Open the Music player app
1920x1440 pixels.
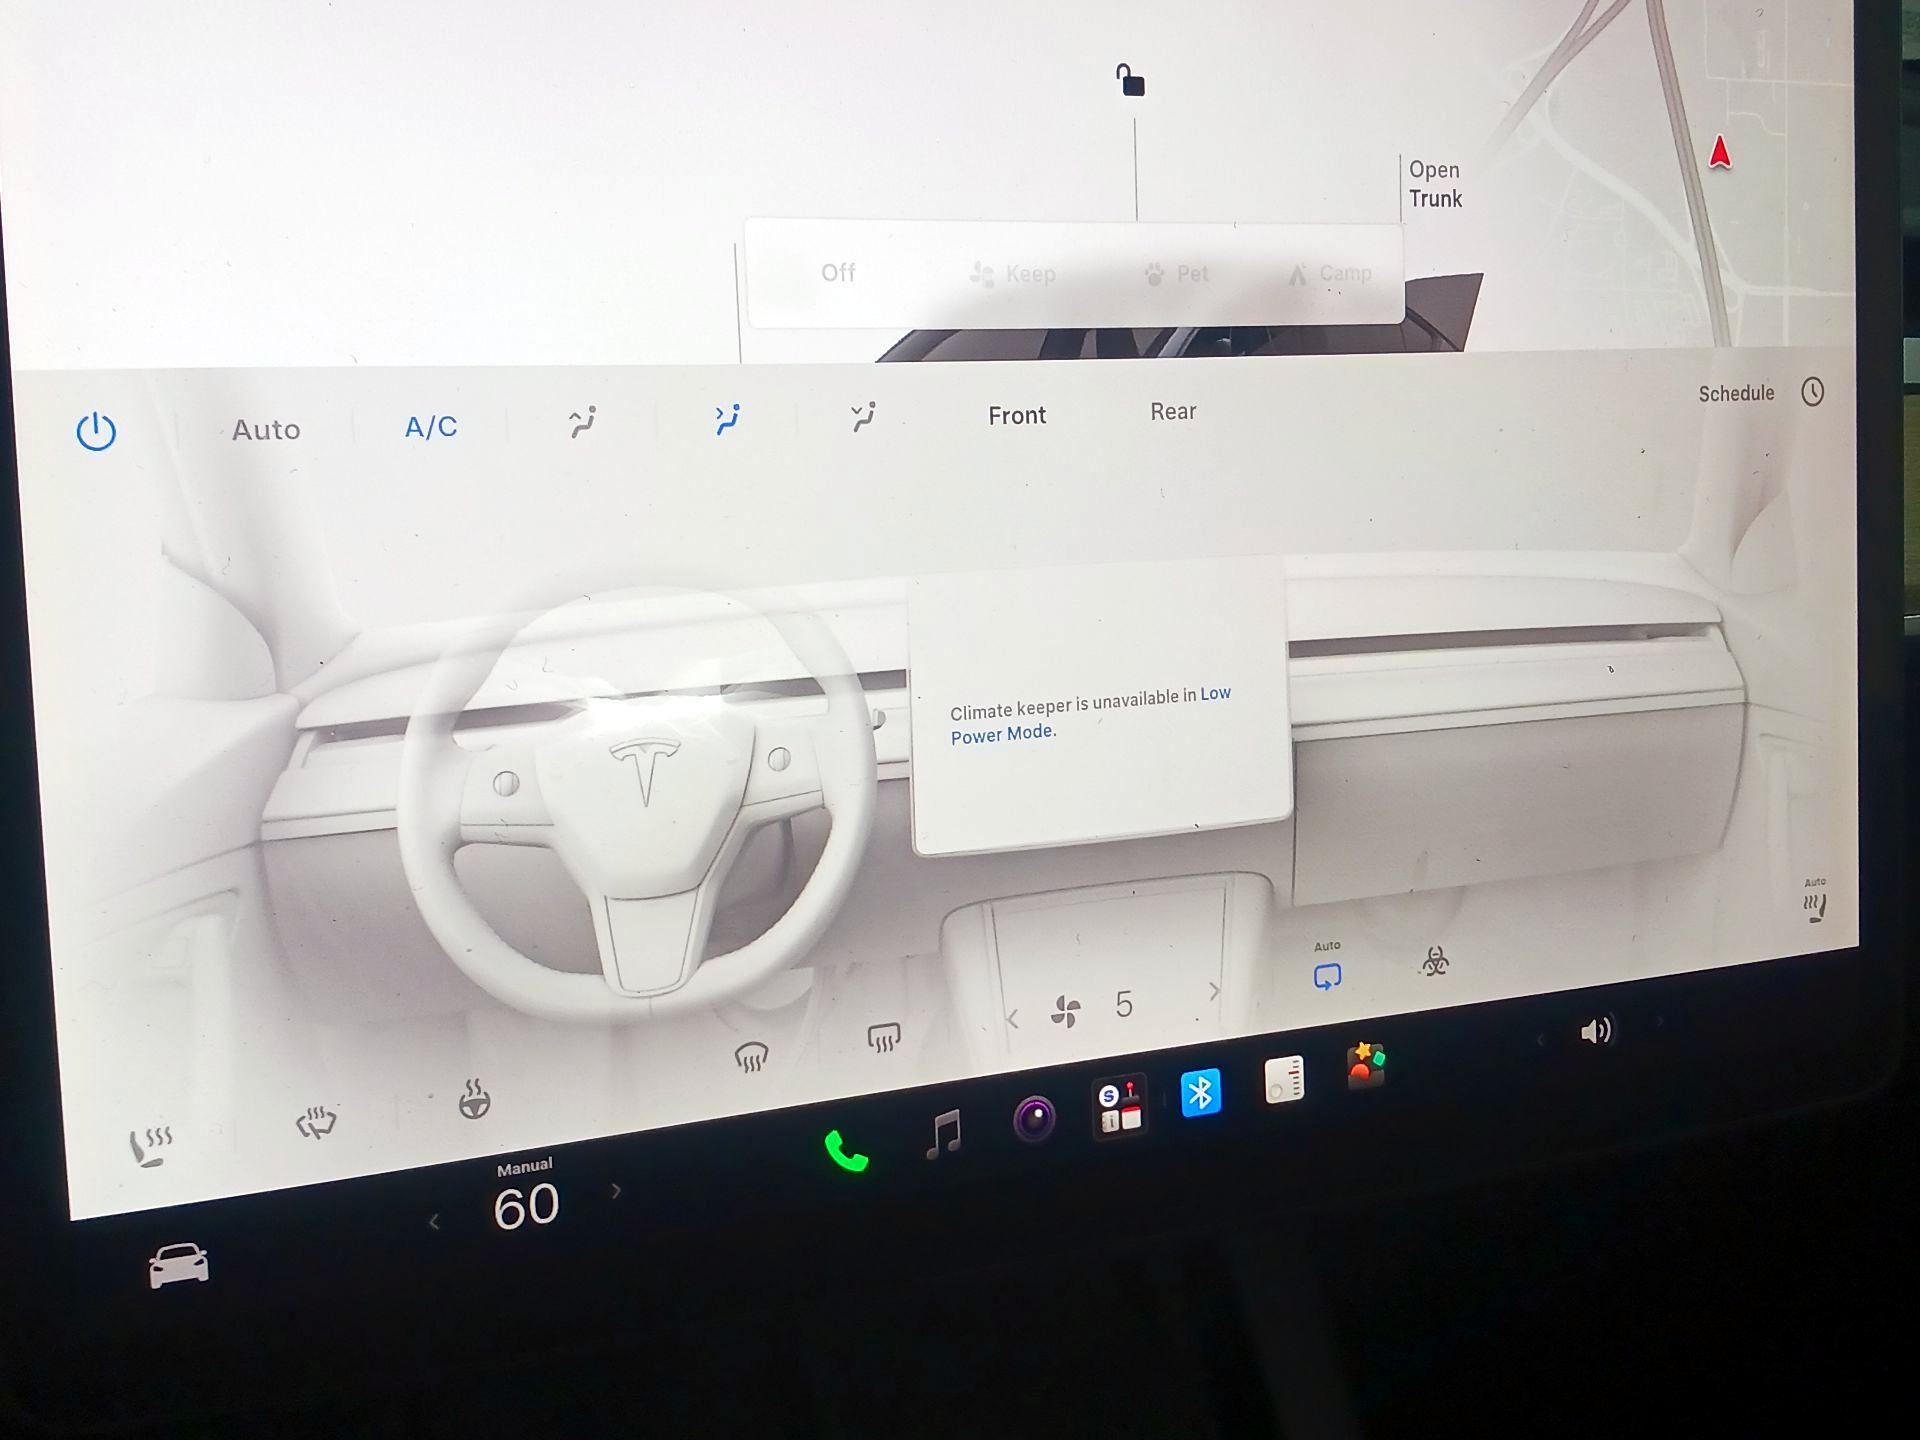point(943,1134)
